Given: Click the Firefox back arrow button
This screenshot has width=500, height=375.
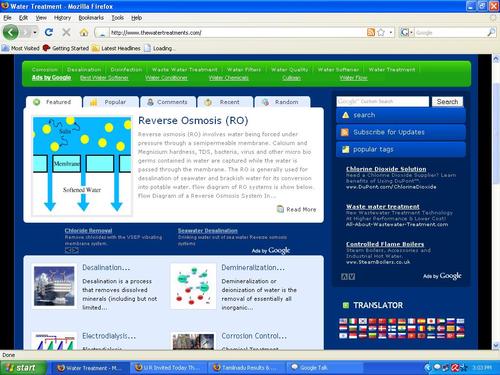Looking at the screenshot, I should click(11, 32).
